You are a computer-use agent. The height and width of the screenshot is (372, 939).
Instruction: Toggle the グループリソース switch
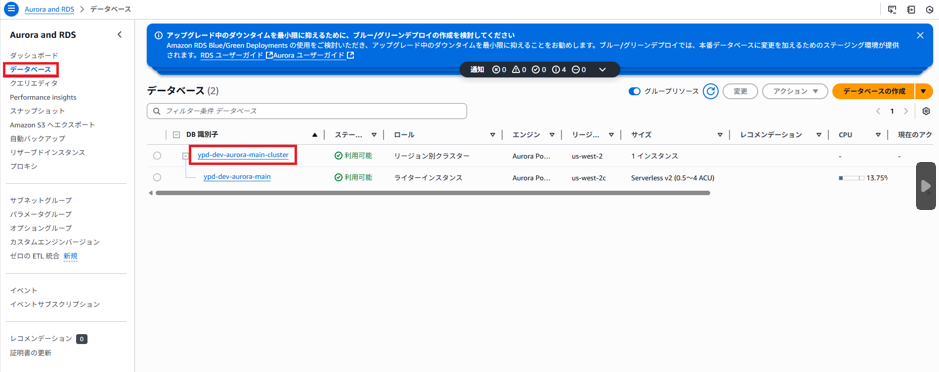(x=635, y=91)
